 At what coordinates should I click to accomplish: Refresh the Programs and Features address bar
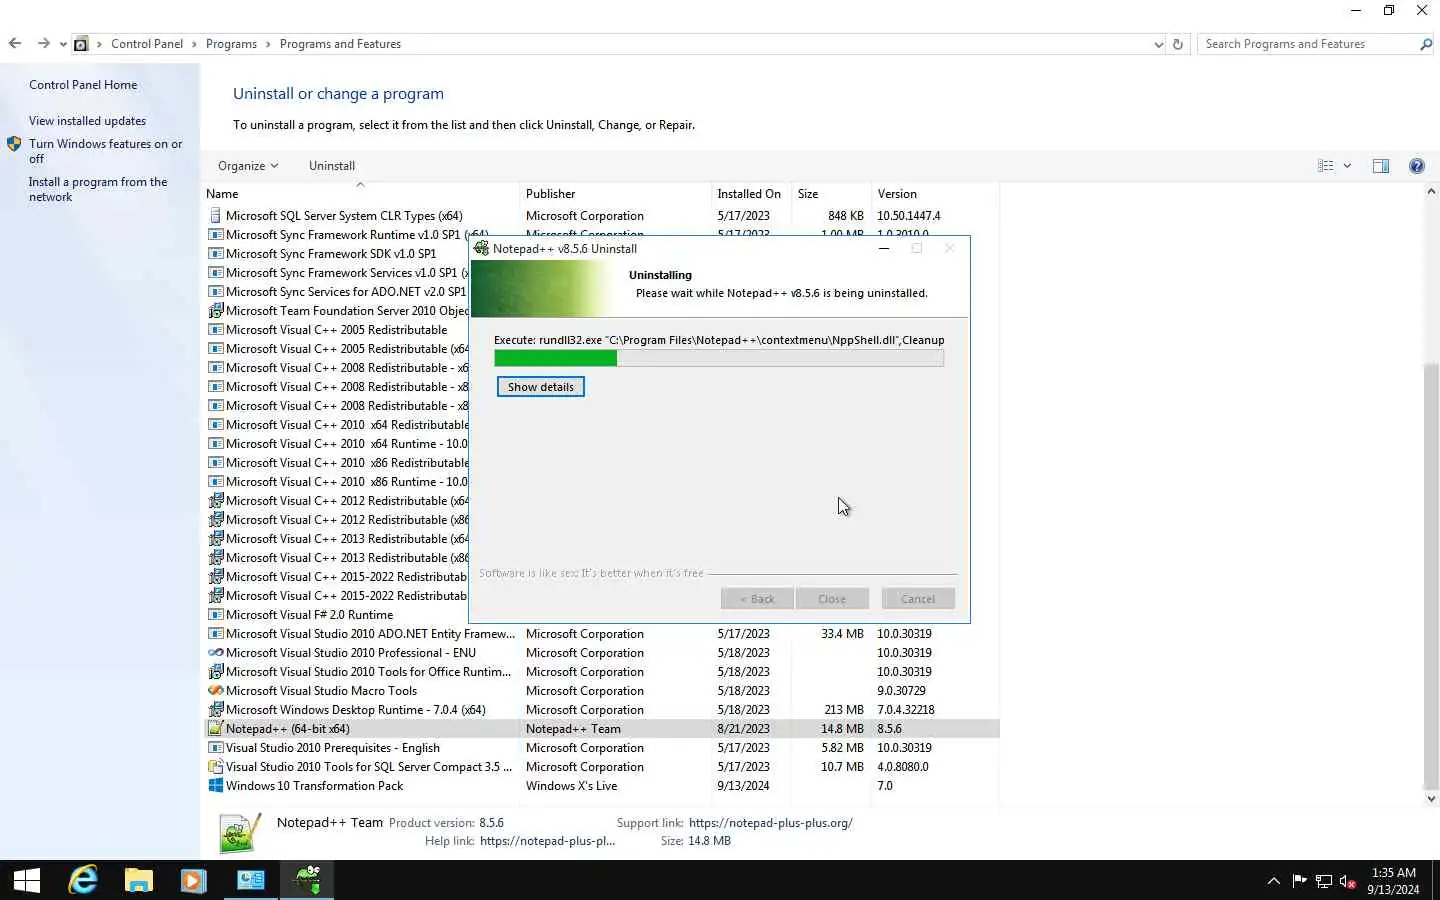tap(1177, 44)
